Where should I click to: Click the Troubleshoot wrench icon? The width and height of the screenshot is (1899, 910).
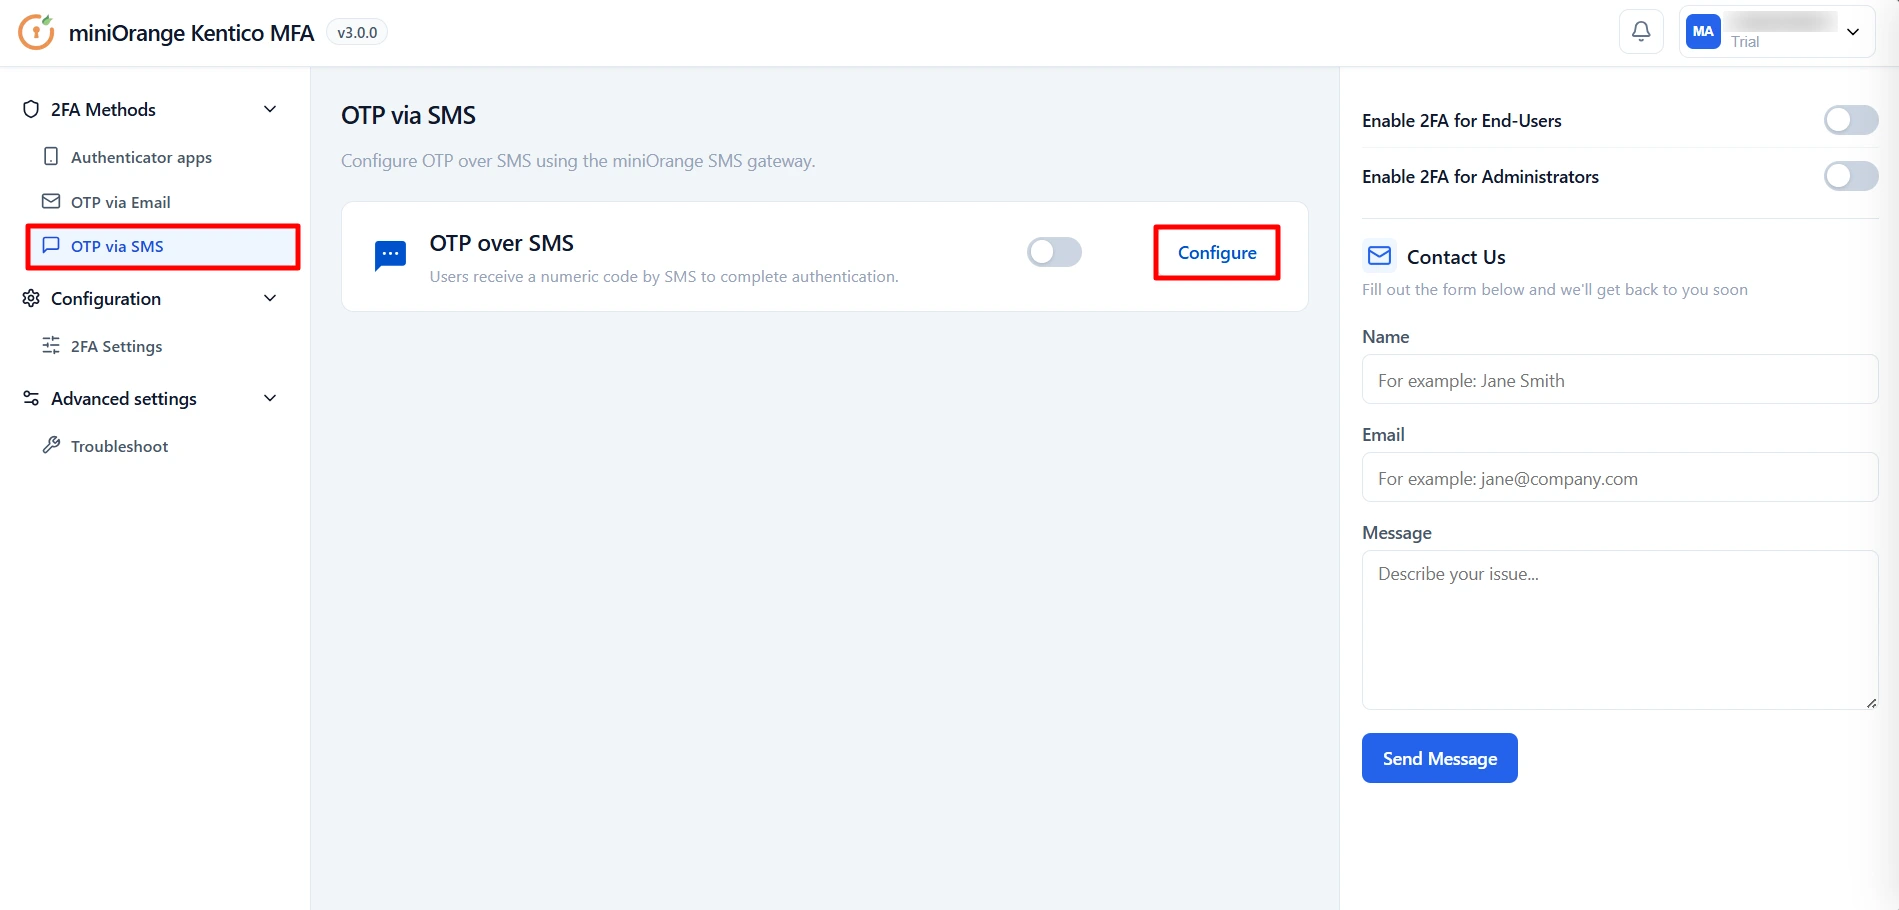(51, 445)
